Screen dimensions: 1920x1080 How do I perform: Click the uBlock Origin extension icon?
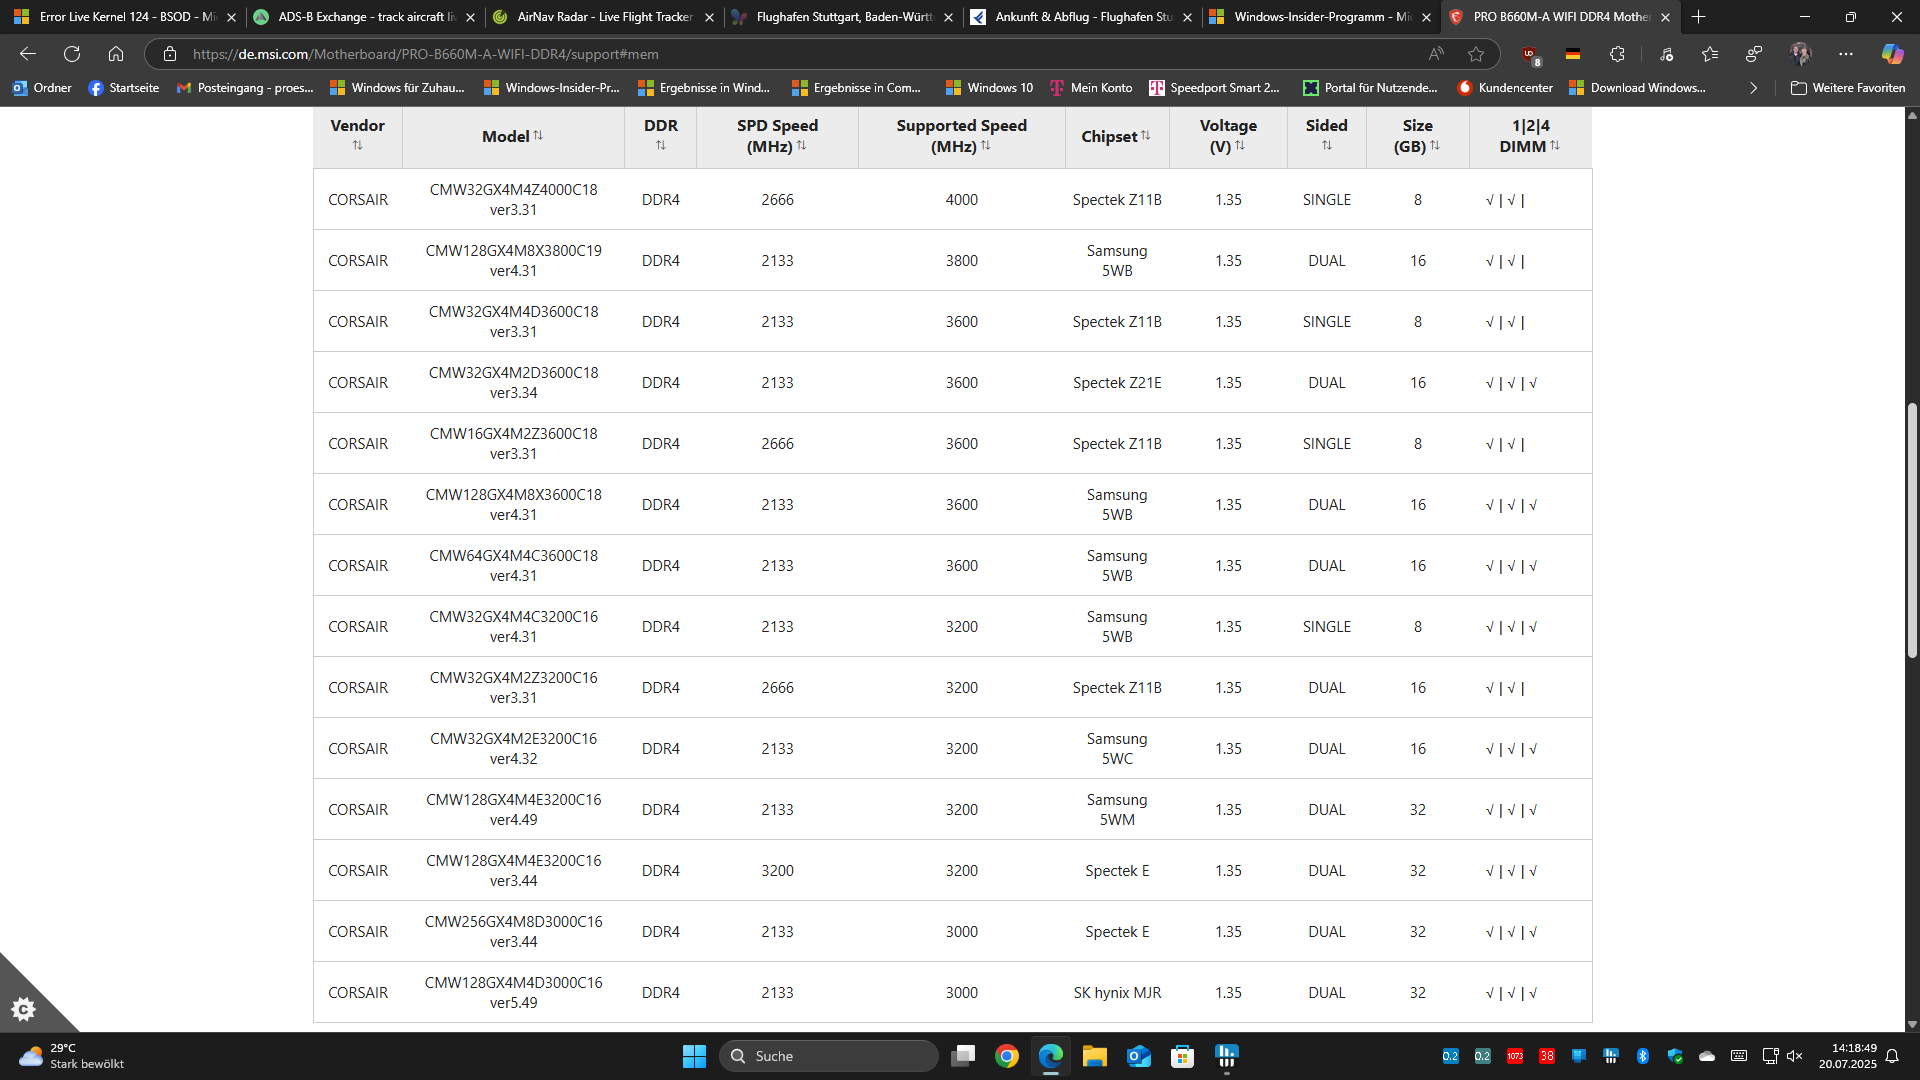pyautogui.click(x=1530, y=54)
